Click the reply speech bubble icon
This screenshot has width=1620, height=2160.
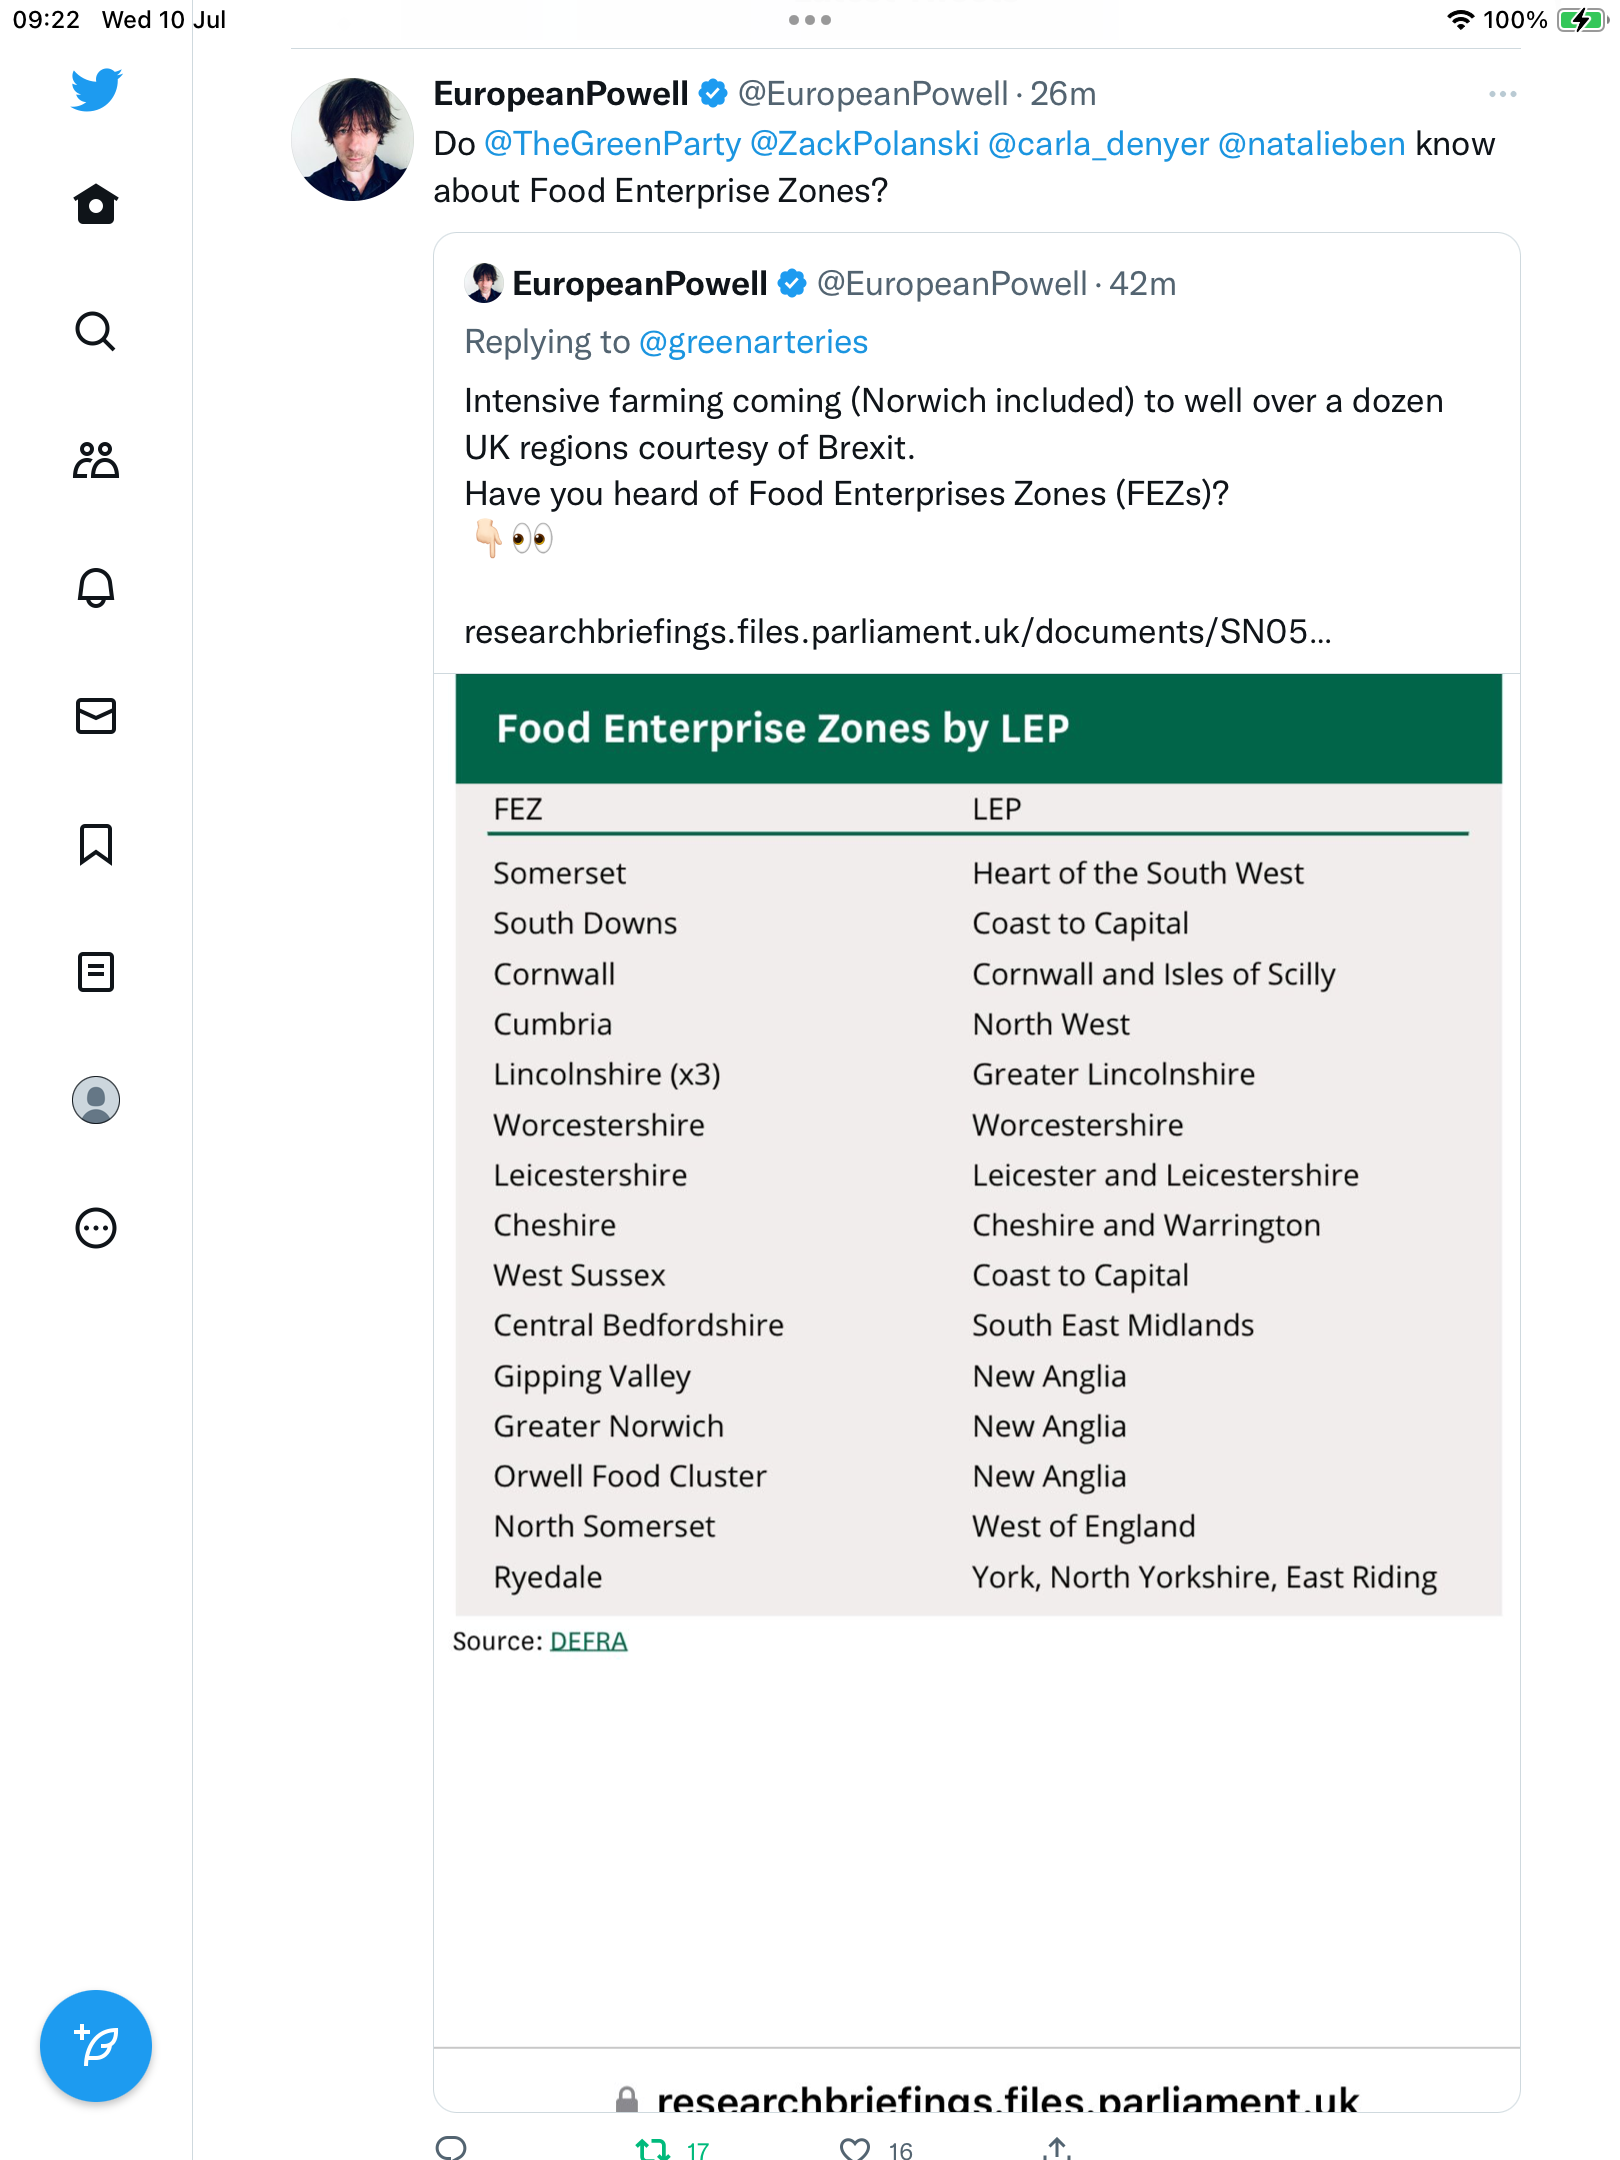[452, 2148]
